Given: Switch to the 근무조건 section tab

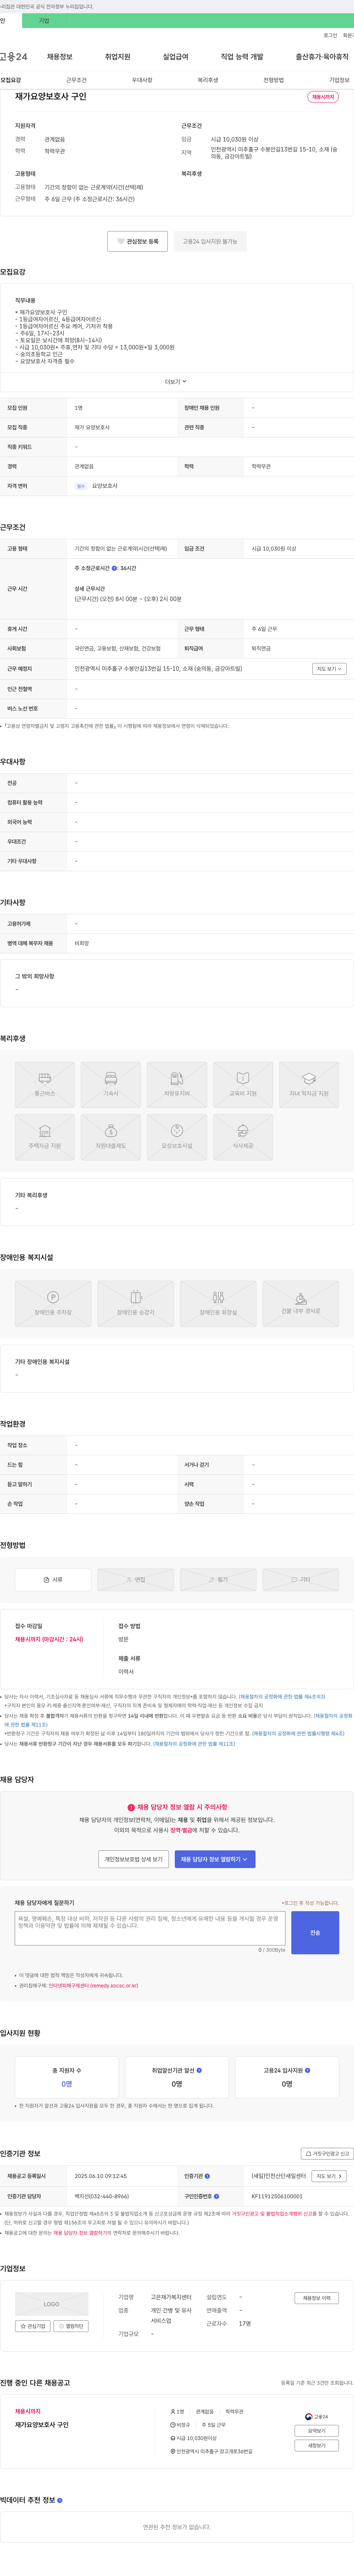Looking at the screenshot, I should 76,80.
